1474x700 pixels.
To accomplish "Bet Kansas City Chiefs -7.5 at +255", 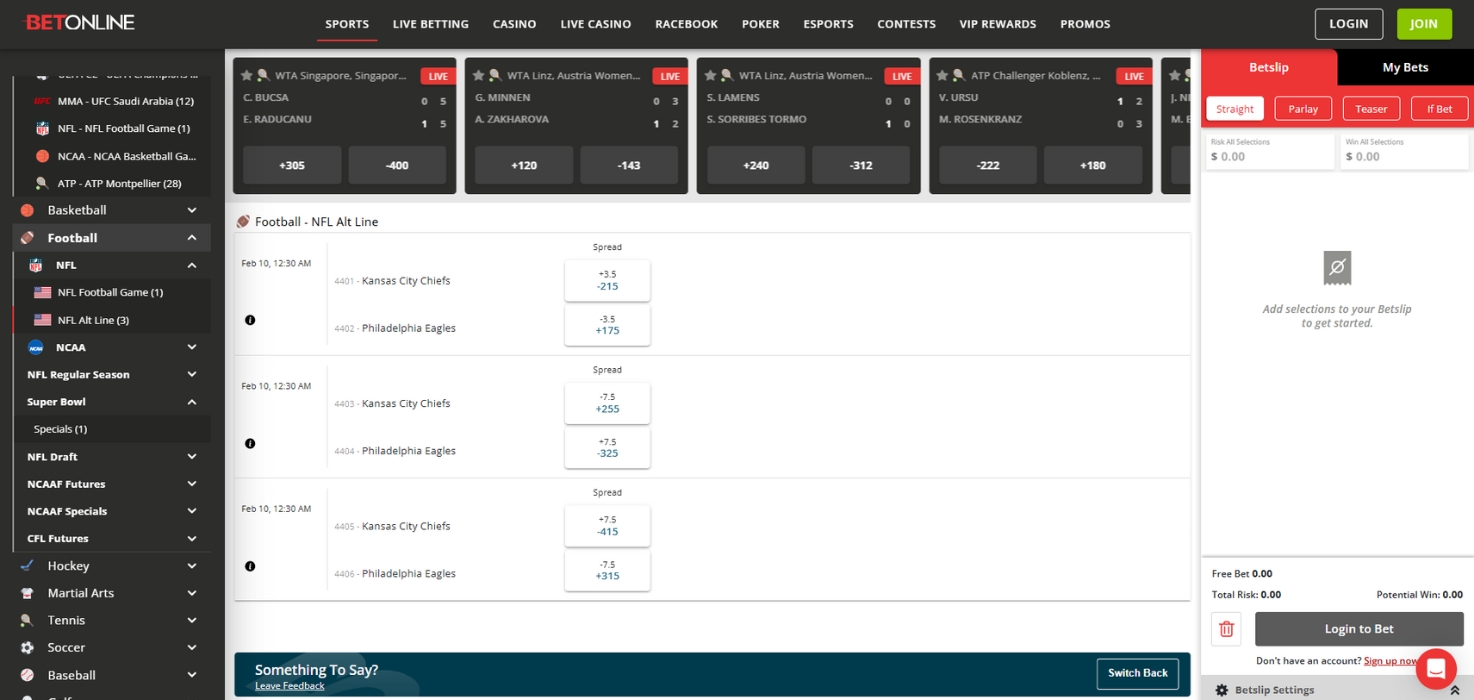I will pos(607,403).
